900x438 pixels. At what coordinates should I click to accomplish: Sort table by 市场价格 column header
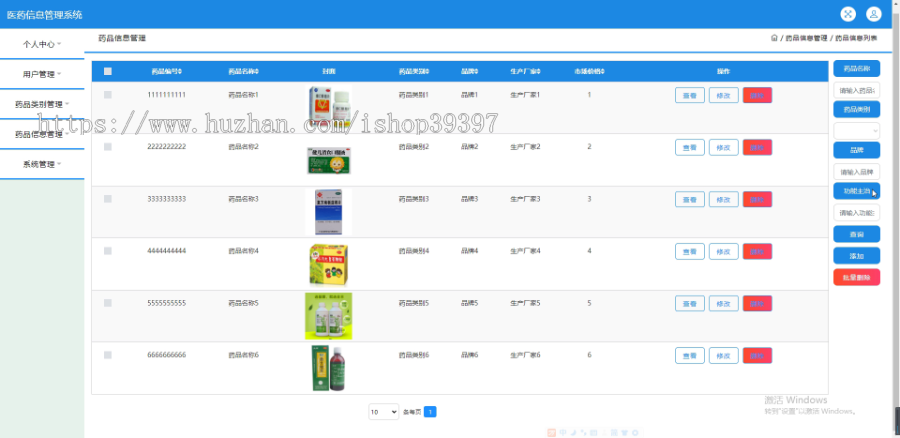pyautogui.click(x=589, y=72)
